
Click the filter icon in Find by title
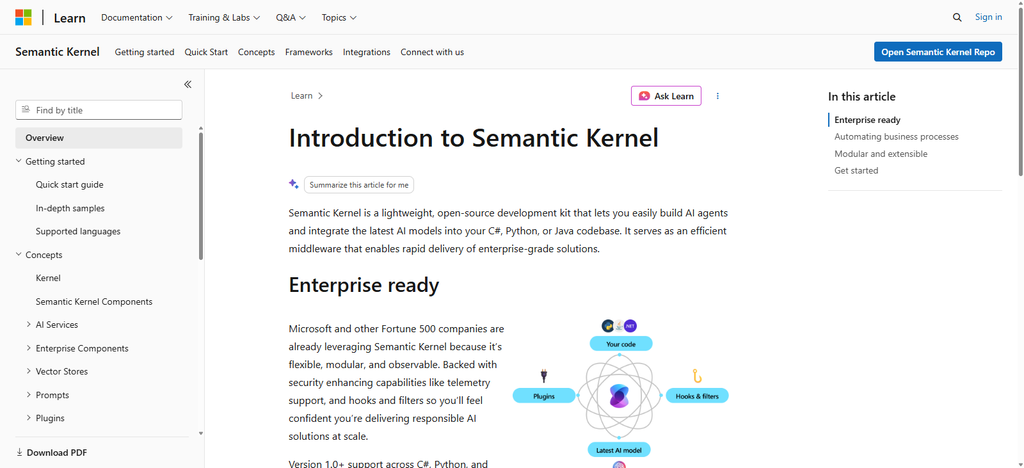[x=25, y=110]
